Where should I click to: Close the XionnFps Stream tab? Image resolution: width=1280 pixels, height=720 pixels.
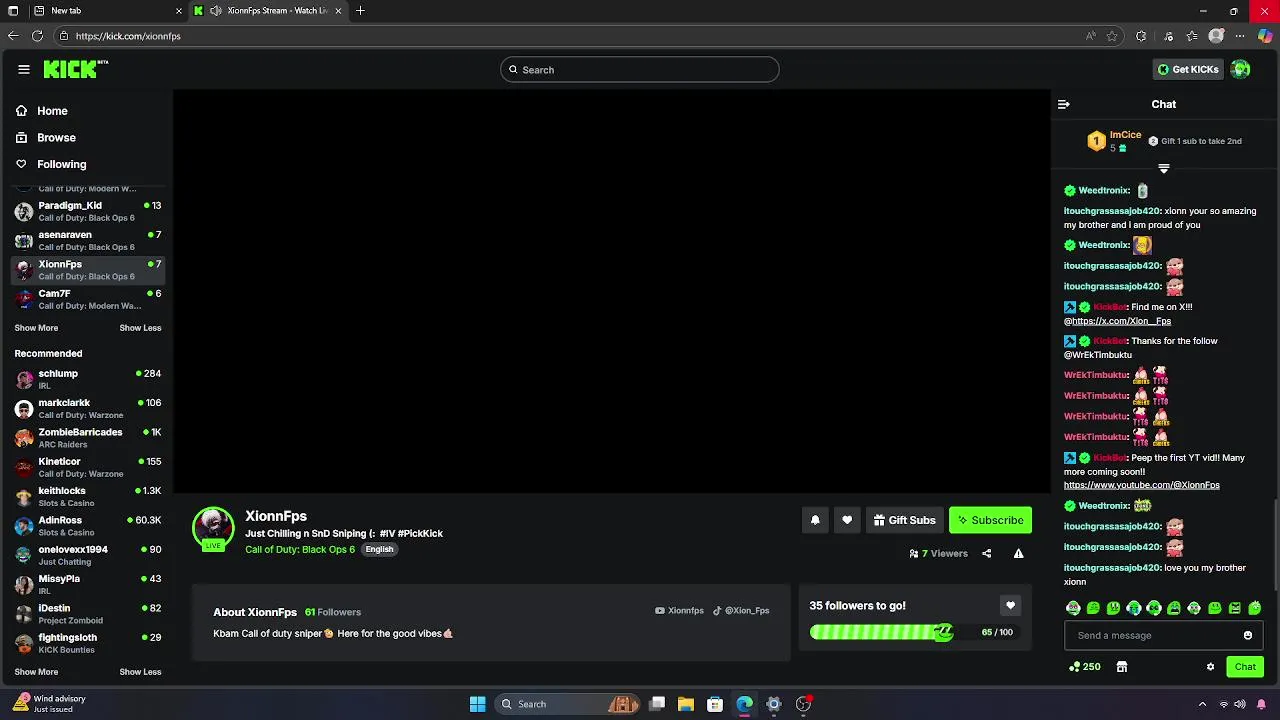[x=339, y=11]
